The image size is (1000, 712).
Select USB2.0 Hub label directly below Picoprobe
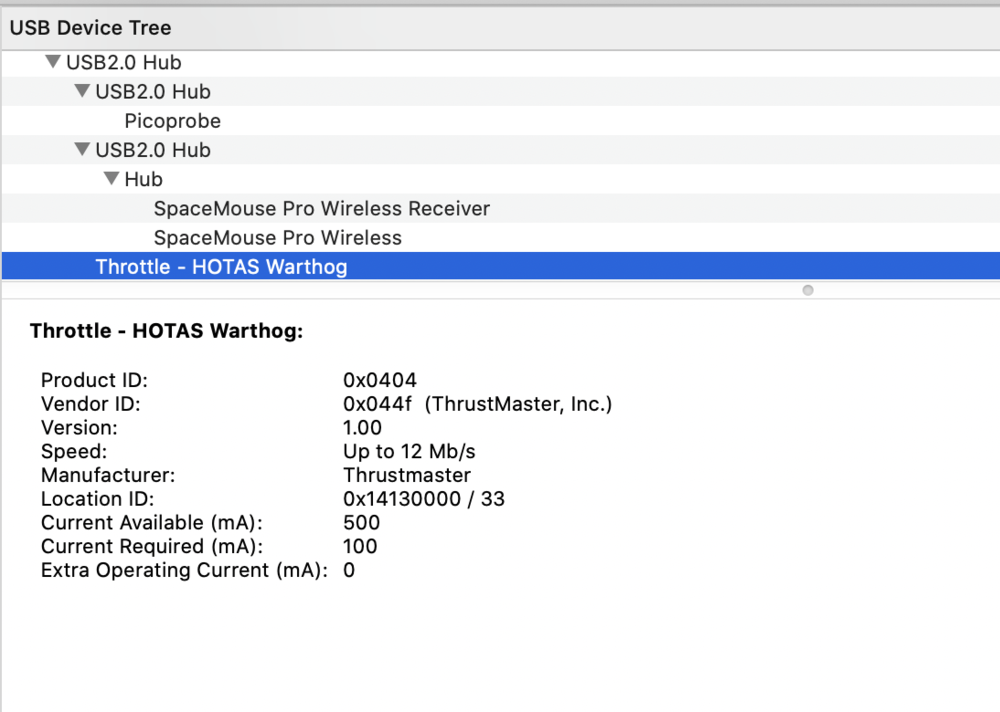(x=153, y=150)
